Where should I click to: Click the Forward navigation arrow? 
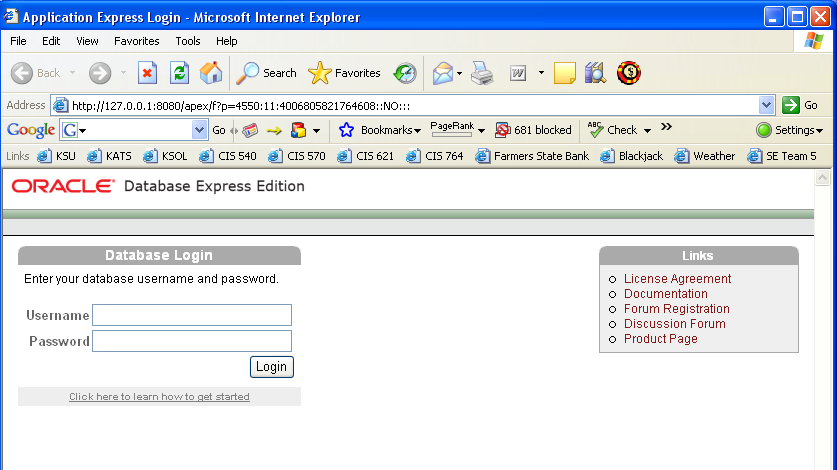click(x=100, y=73)
